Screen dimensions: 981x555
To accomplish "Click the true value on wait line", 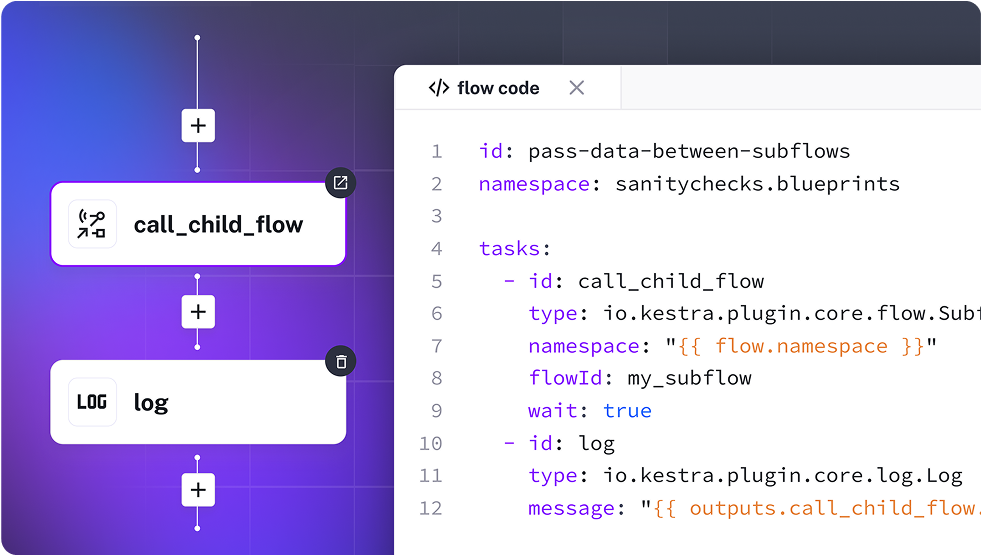I will [x=627, y=411].
